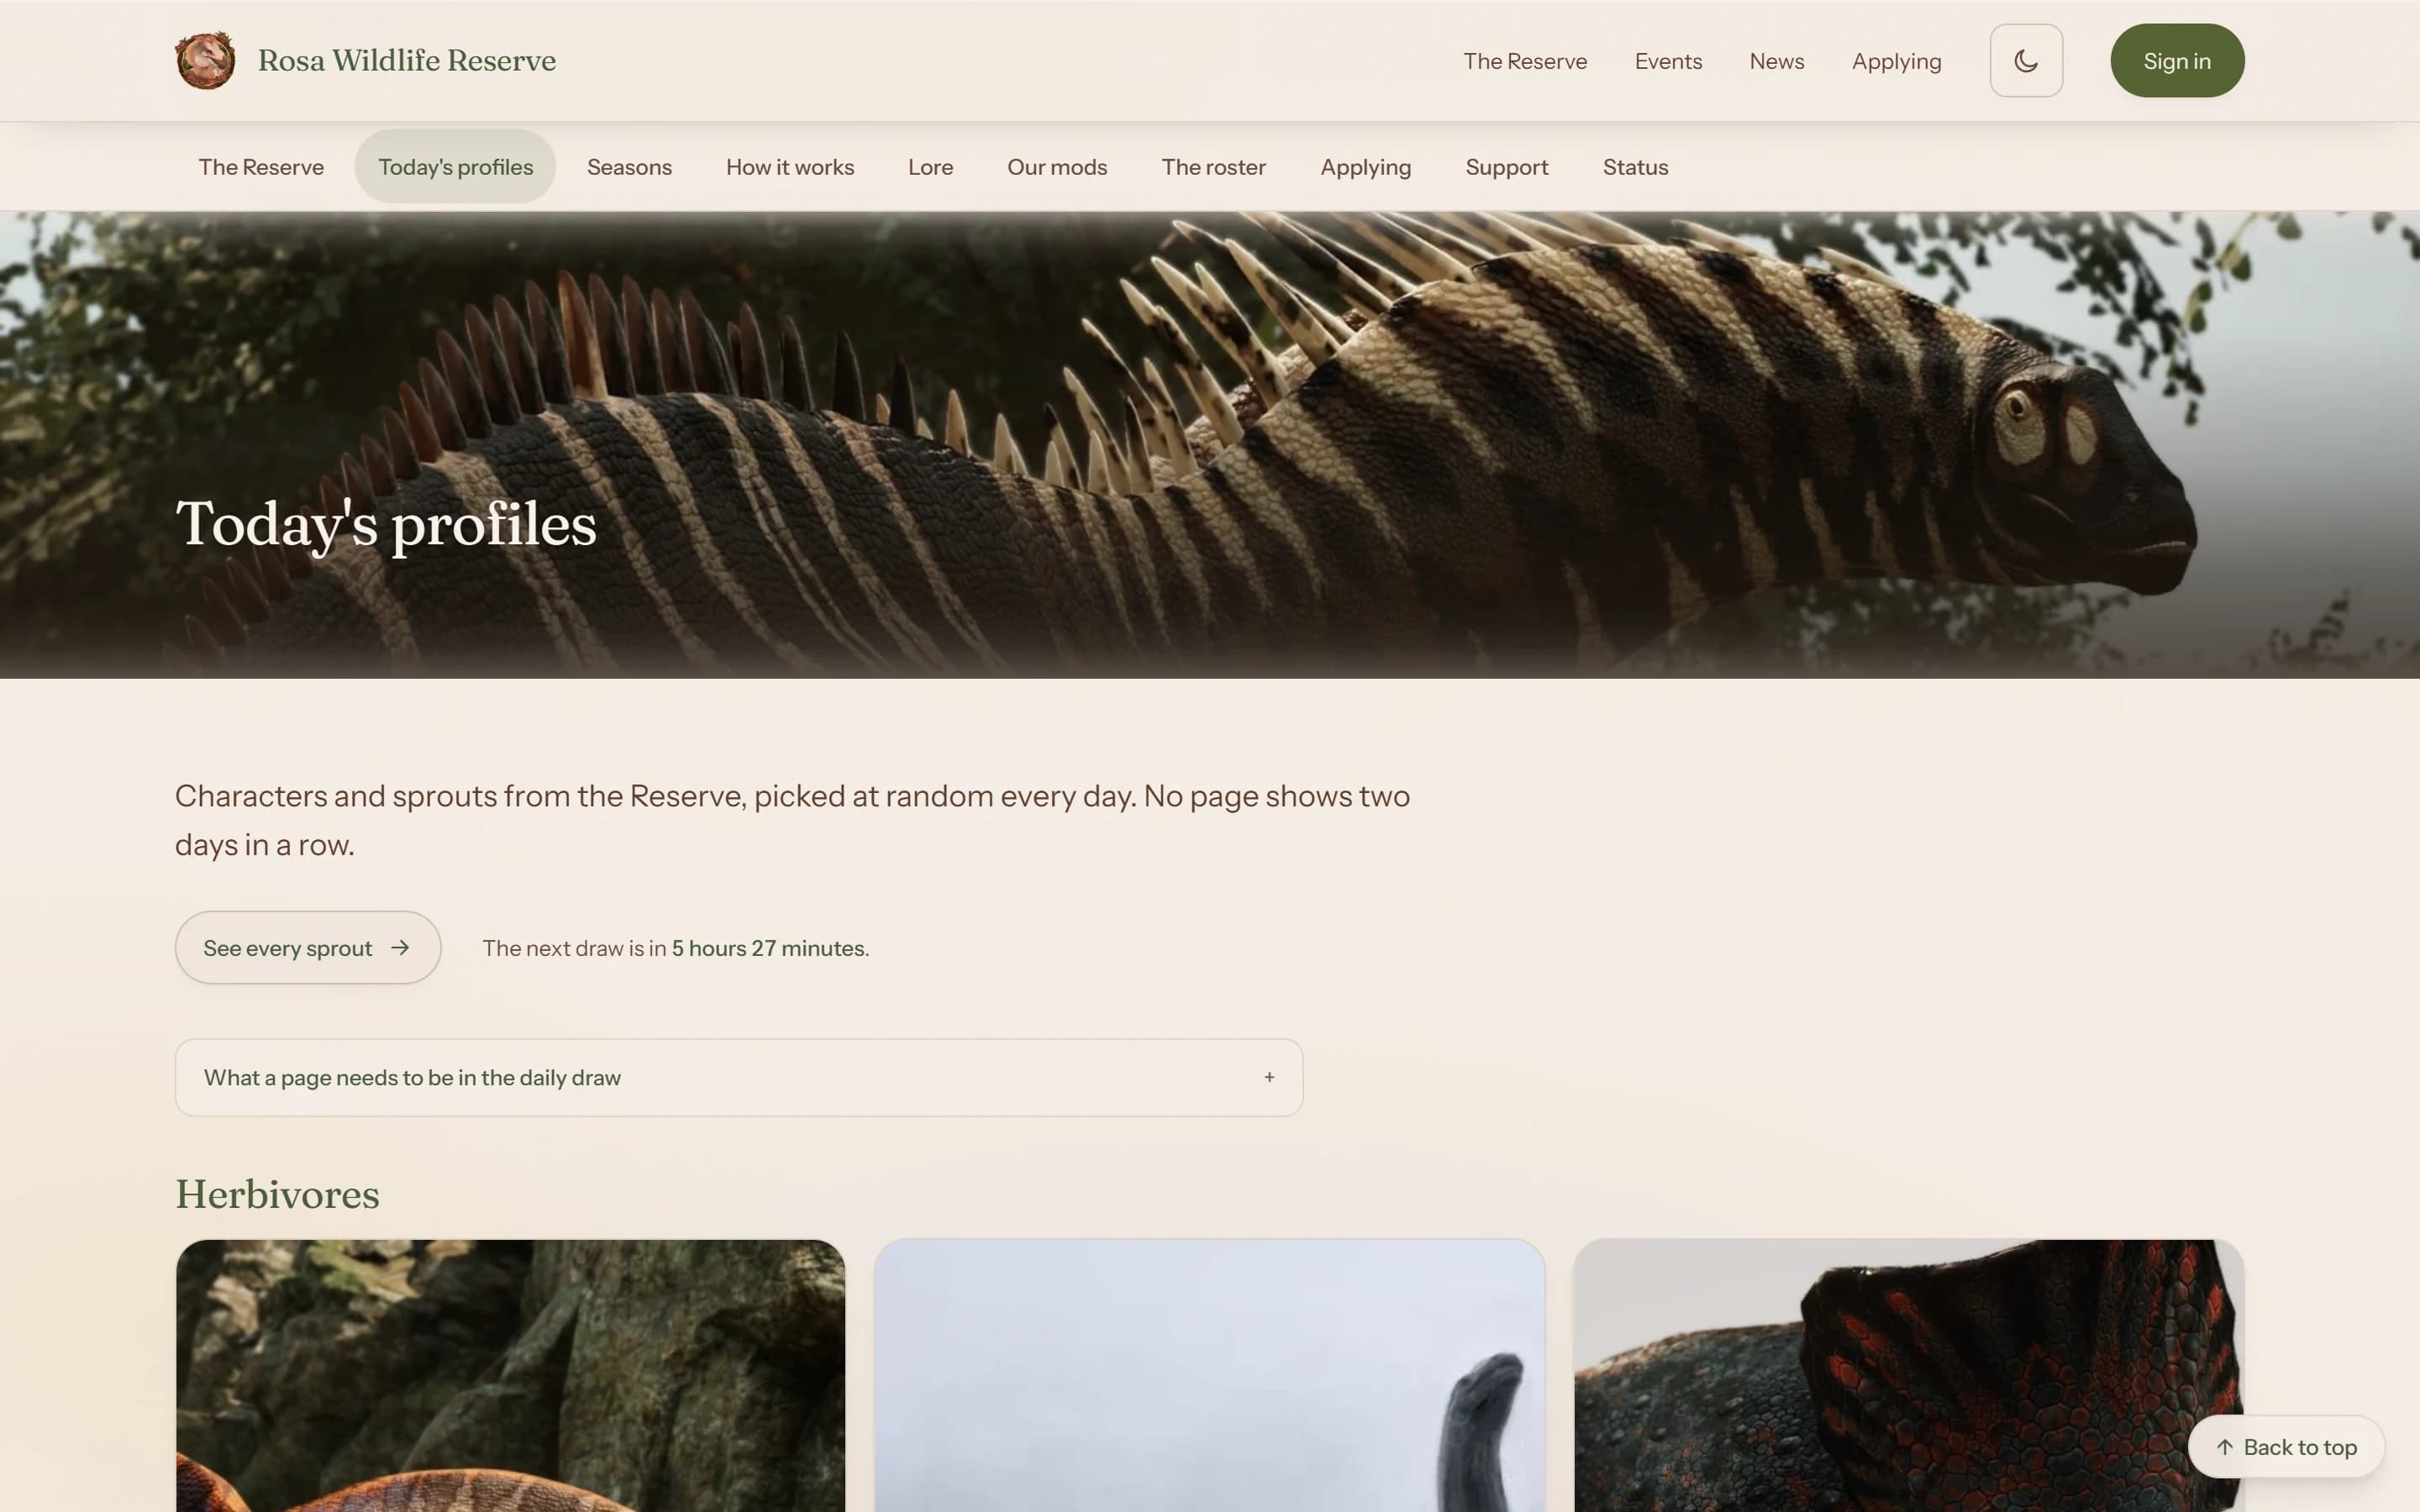
Task: Select Applying in the sub-navigation bar
Action: point(1365,167)
